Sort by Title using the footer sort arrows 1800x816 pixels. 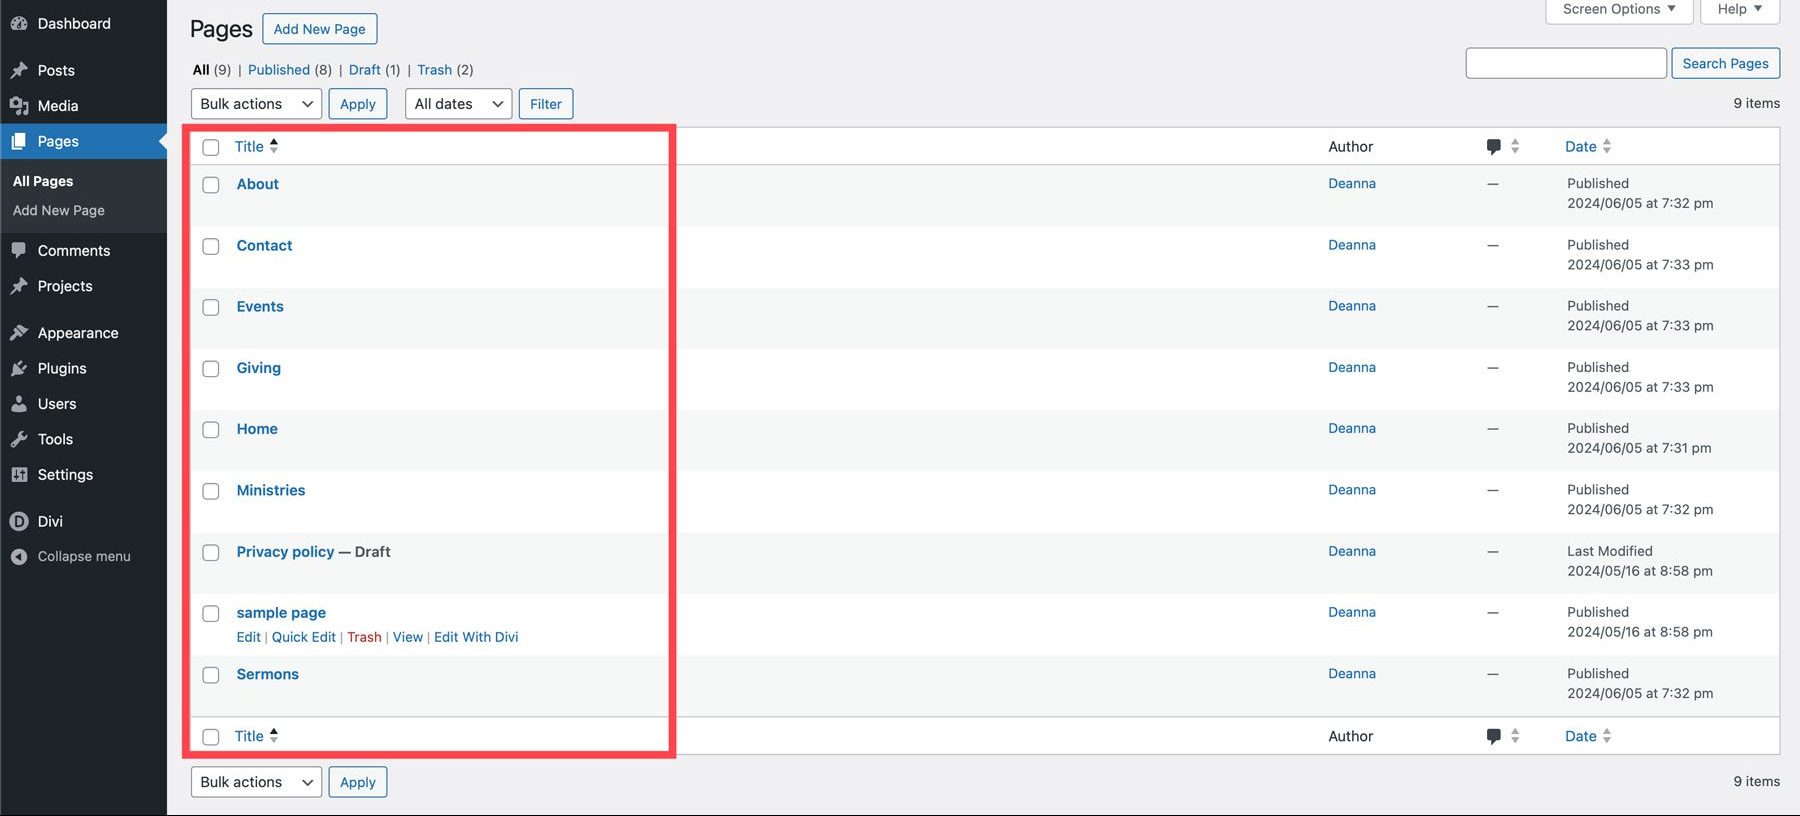274,735
